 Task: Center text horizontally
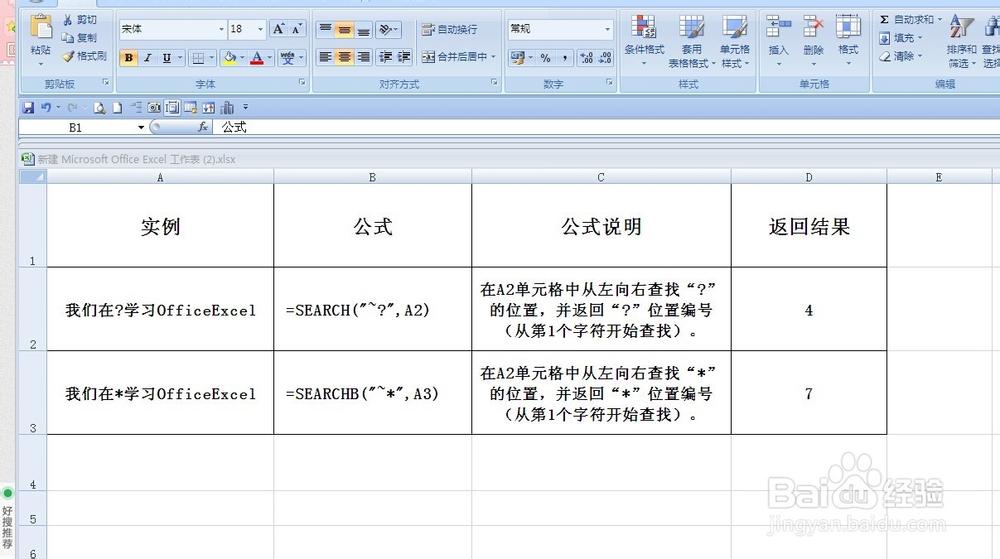point(344,57)
